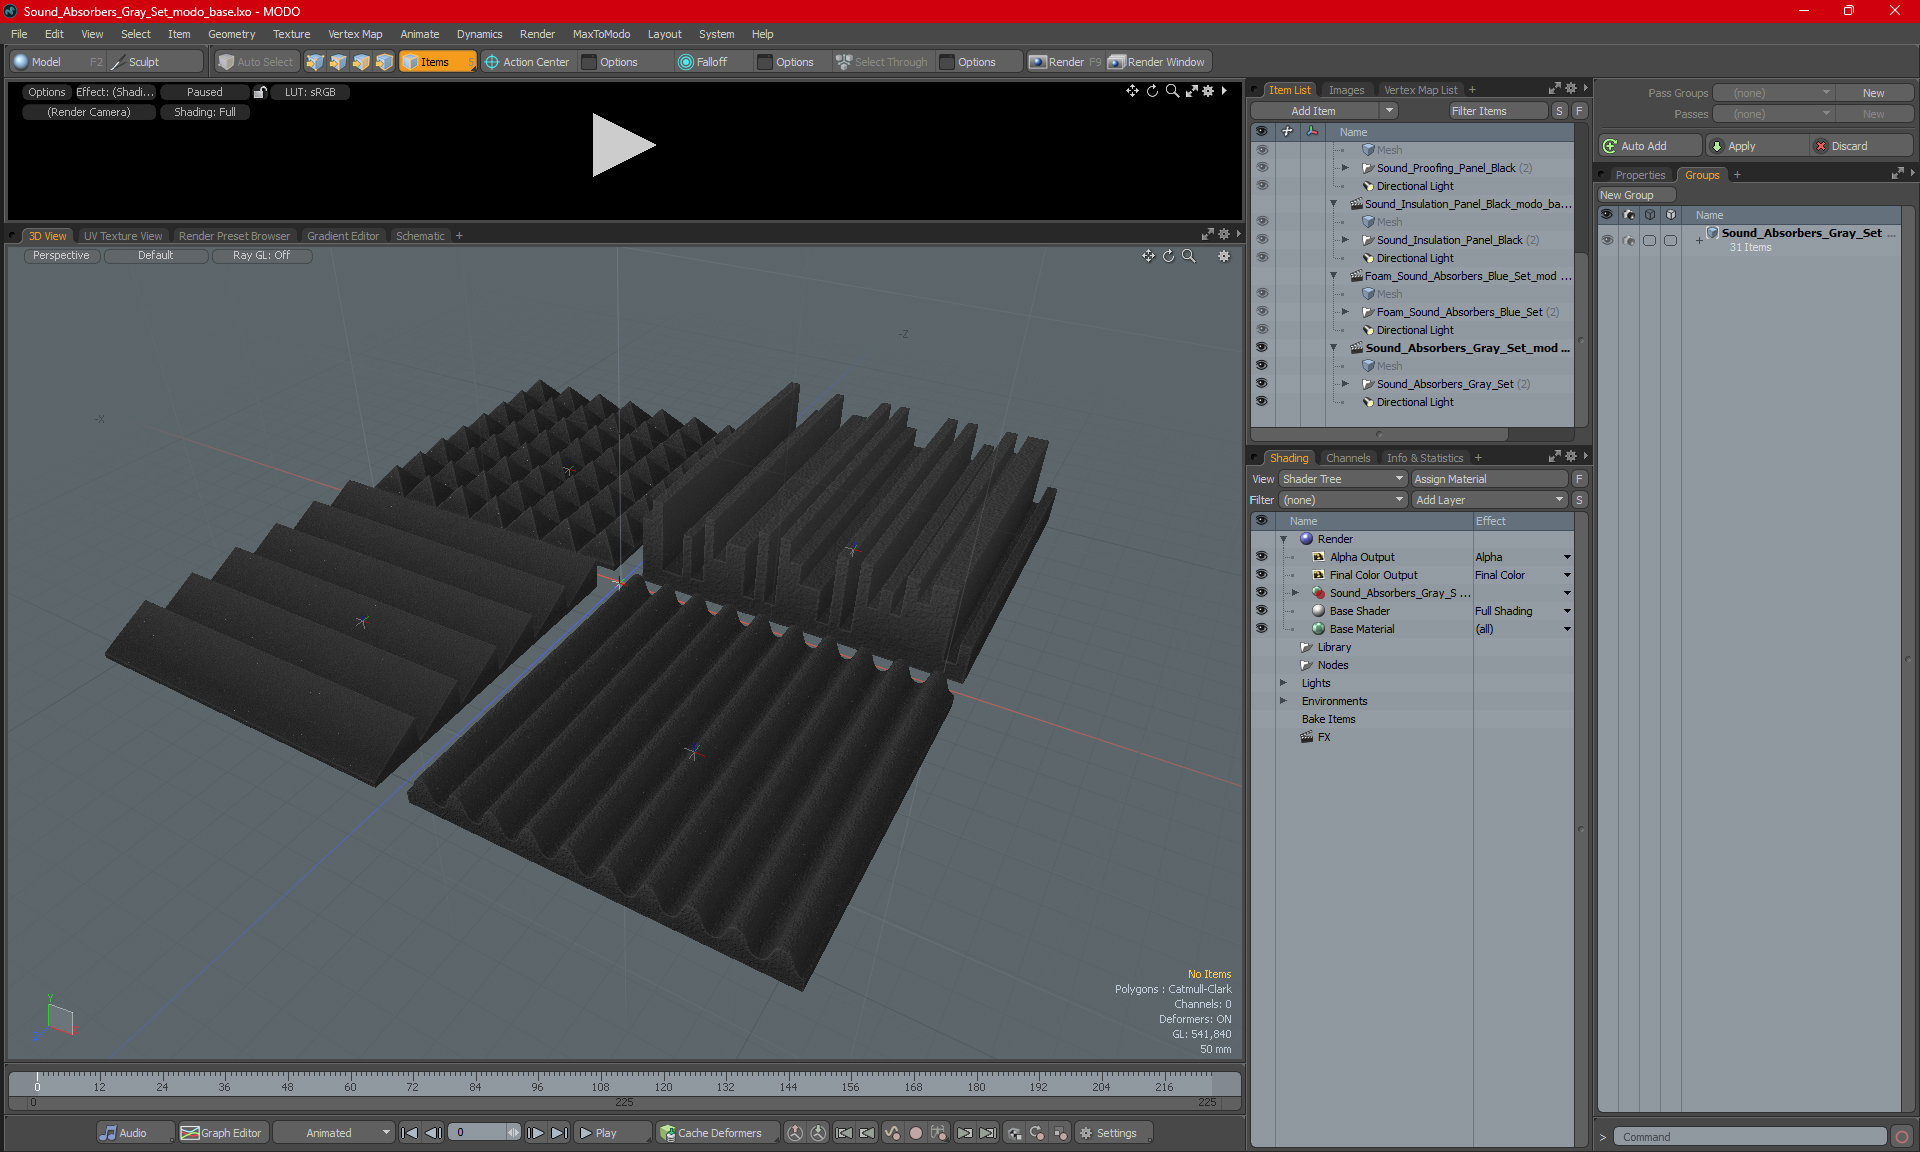This screenshot has height=1152, width=1920.
Task: Switch to UV Texture View tab
Action: pos(122,236)
